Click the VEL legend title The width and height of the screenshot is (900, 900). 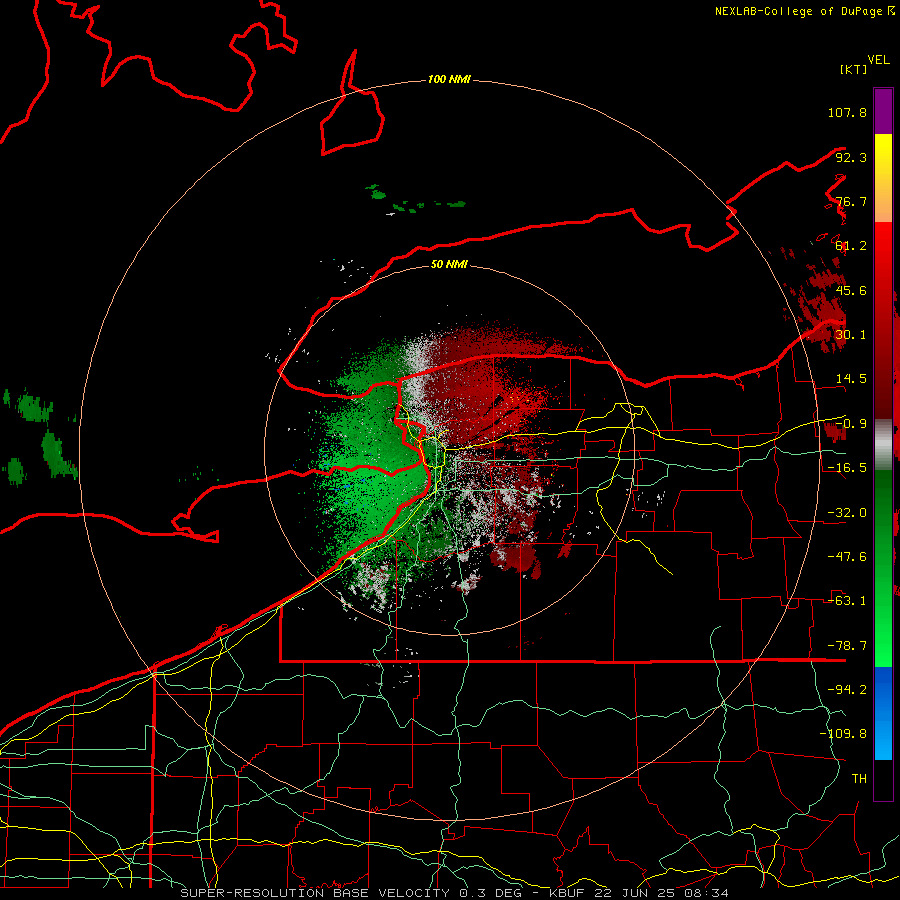tap(878, 59)
